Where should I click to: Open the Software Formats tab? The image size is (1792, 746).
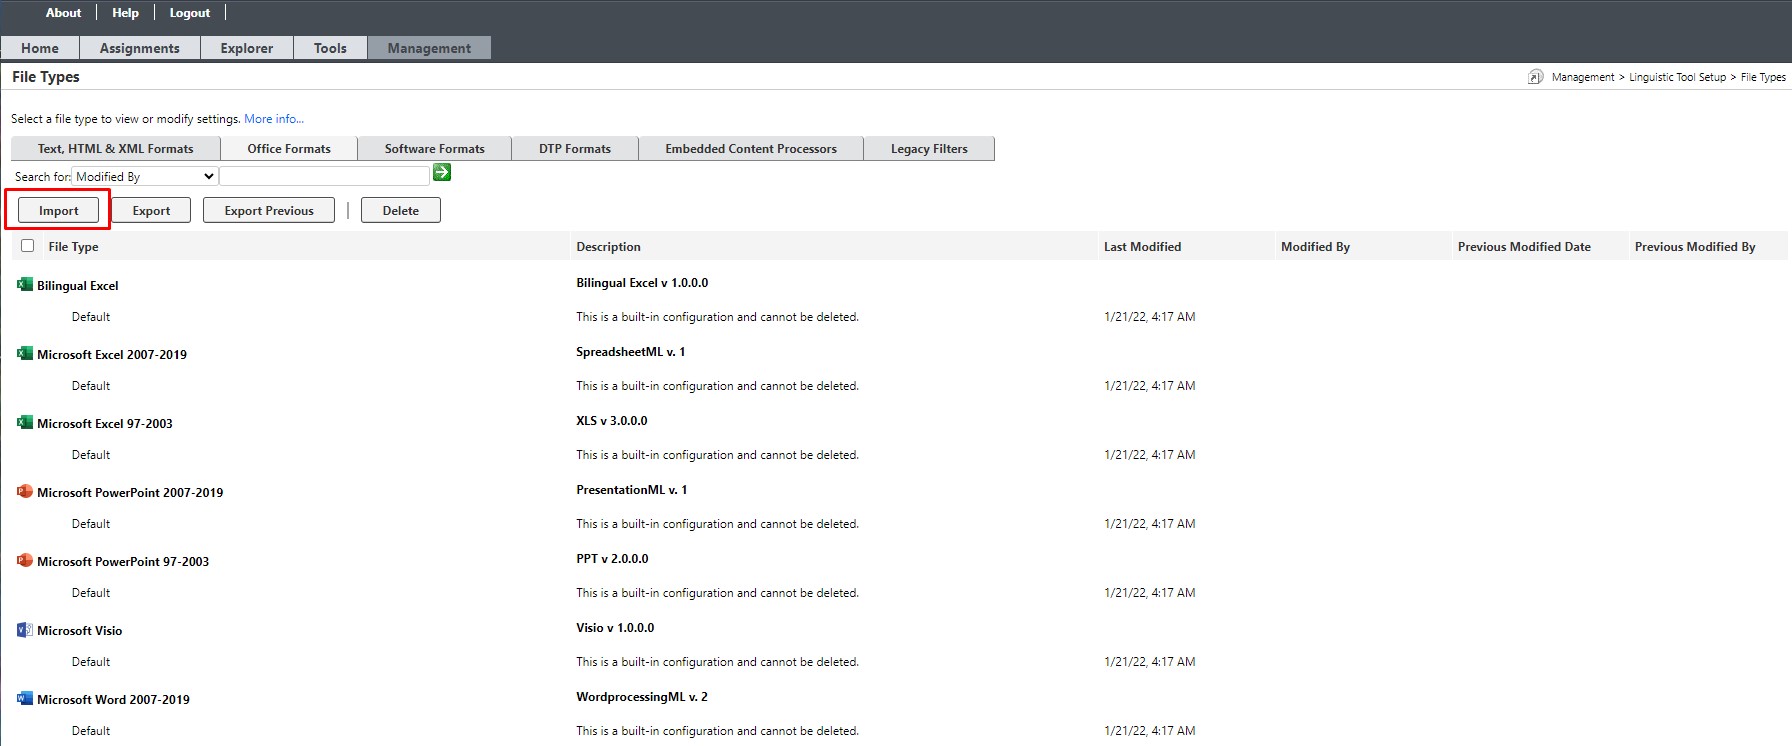[435, 149]
